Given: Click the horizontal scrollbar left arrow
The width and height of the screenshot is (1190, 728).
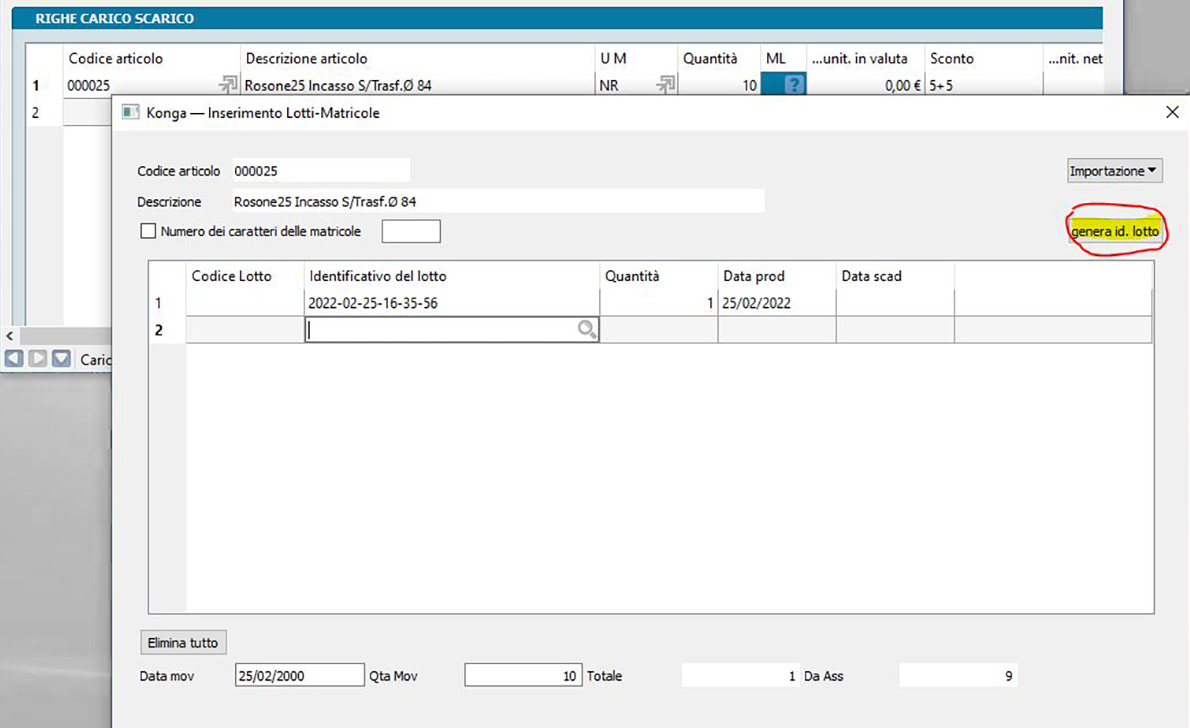Looking at the screenshot, I should 10,336.
